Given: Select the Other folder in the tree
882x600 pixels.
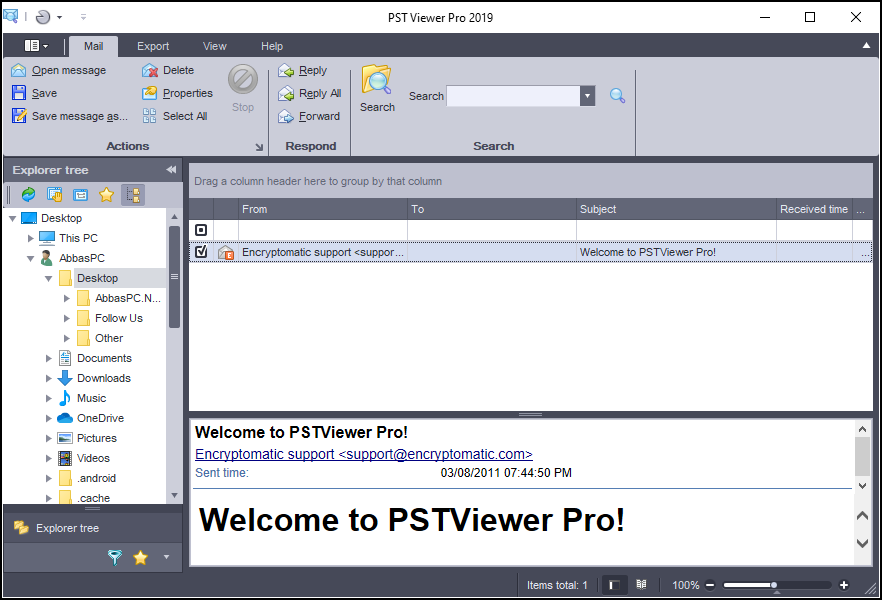Looking at the screenshot, I should click(x=109, y=338).
